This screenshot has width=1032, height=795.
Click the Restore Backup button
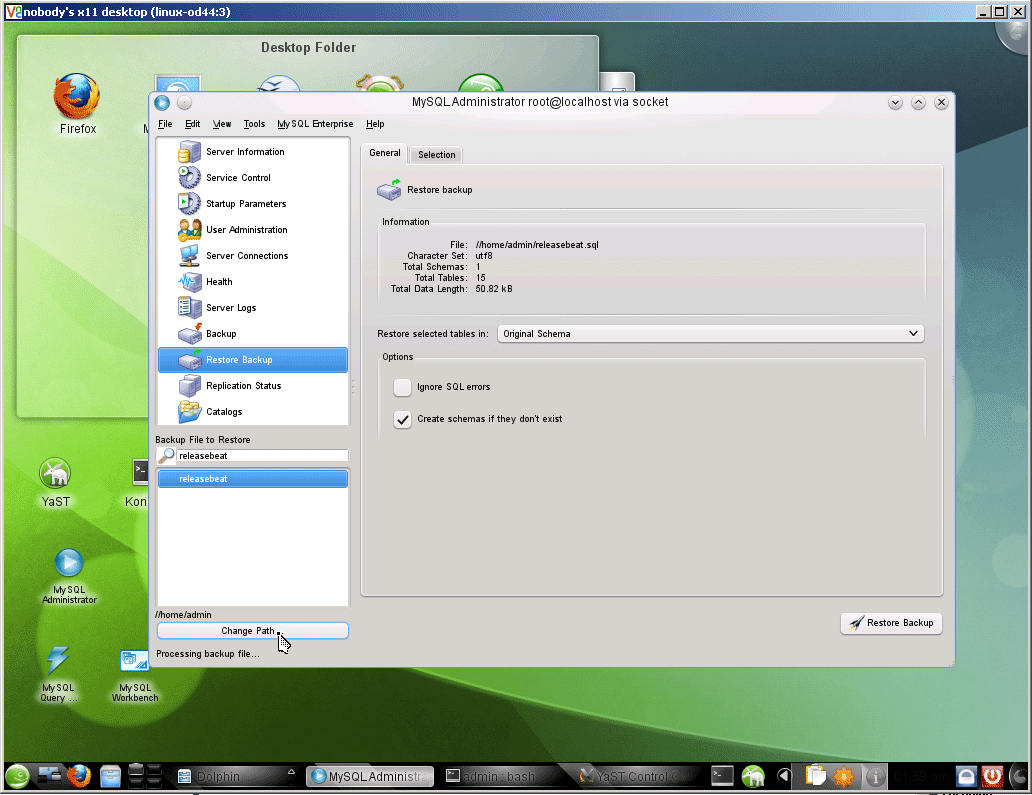(x=891, y=623)
